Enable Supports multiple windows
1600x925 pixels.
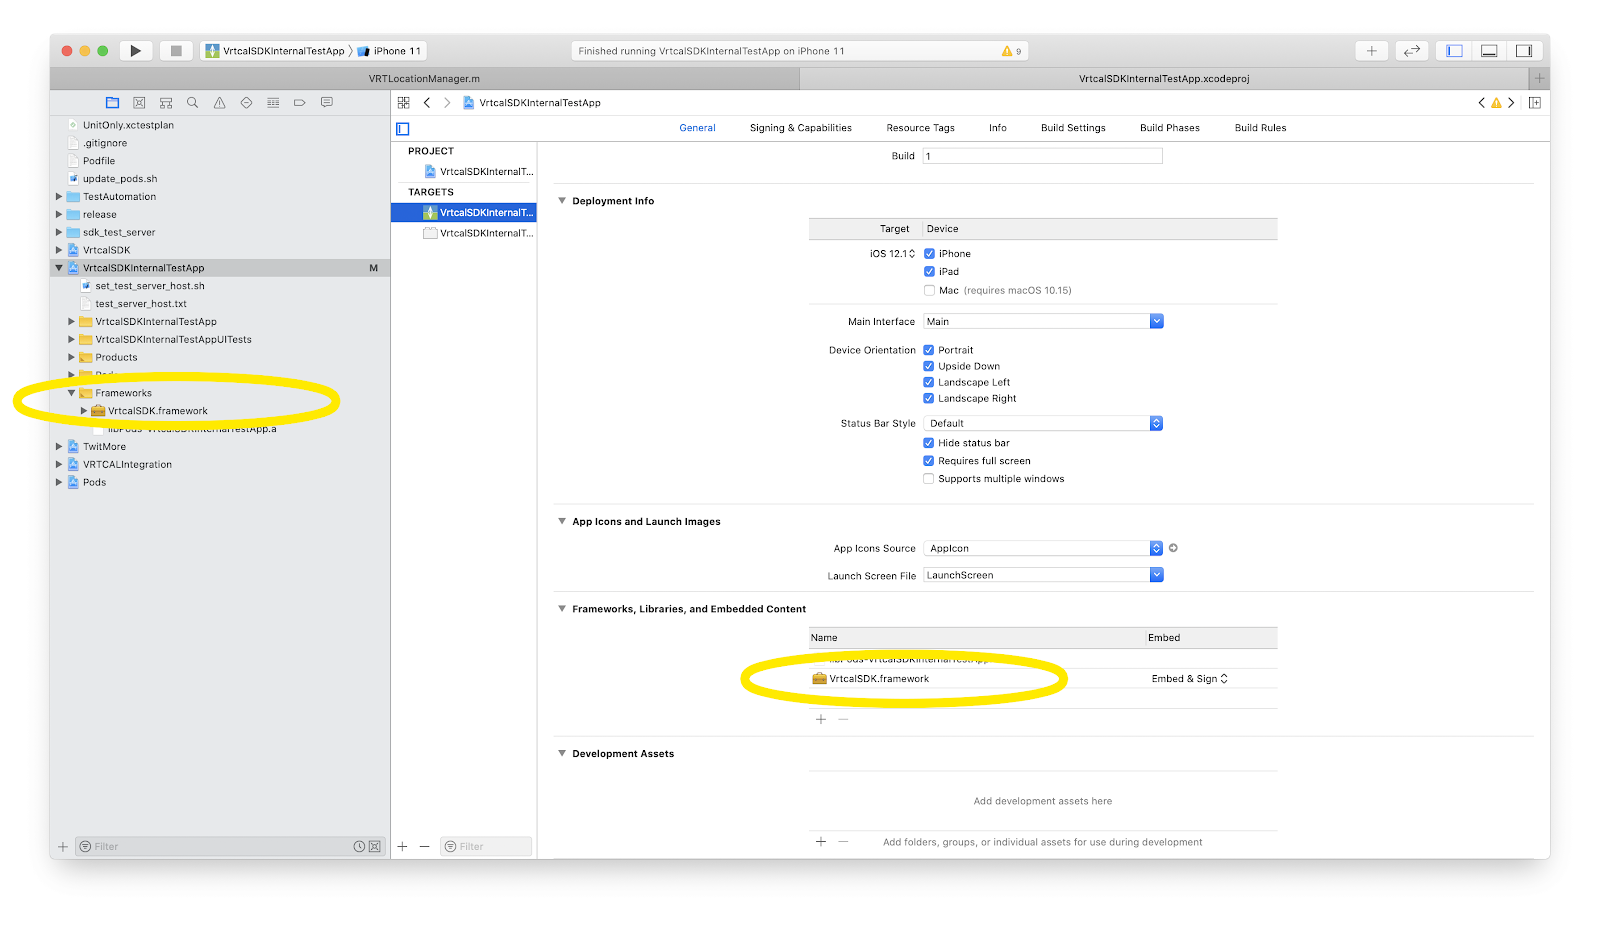pyautogui.click(x=928, y=479)
